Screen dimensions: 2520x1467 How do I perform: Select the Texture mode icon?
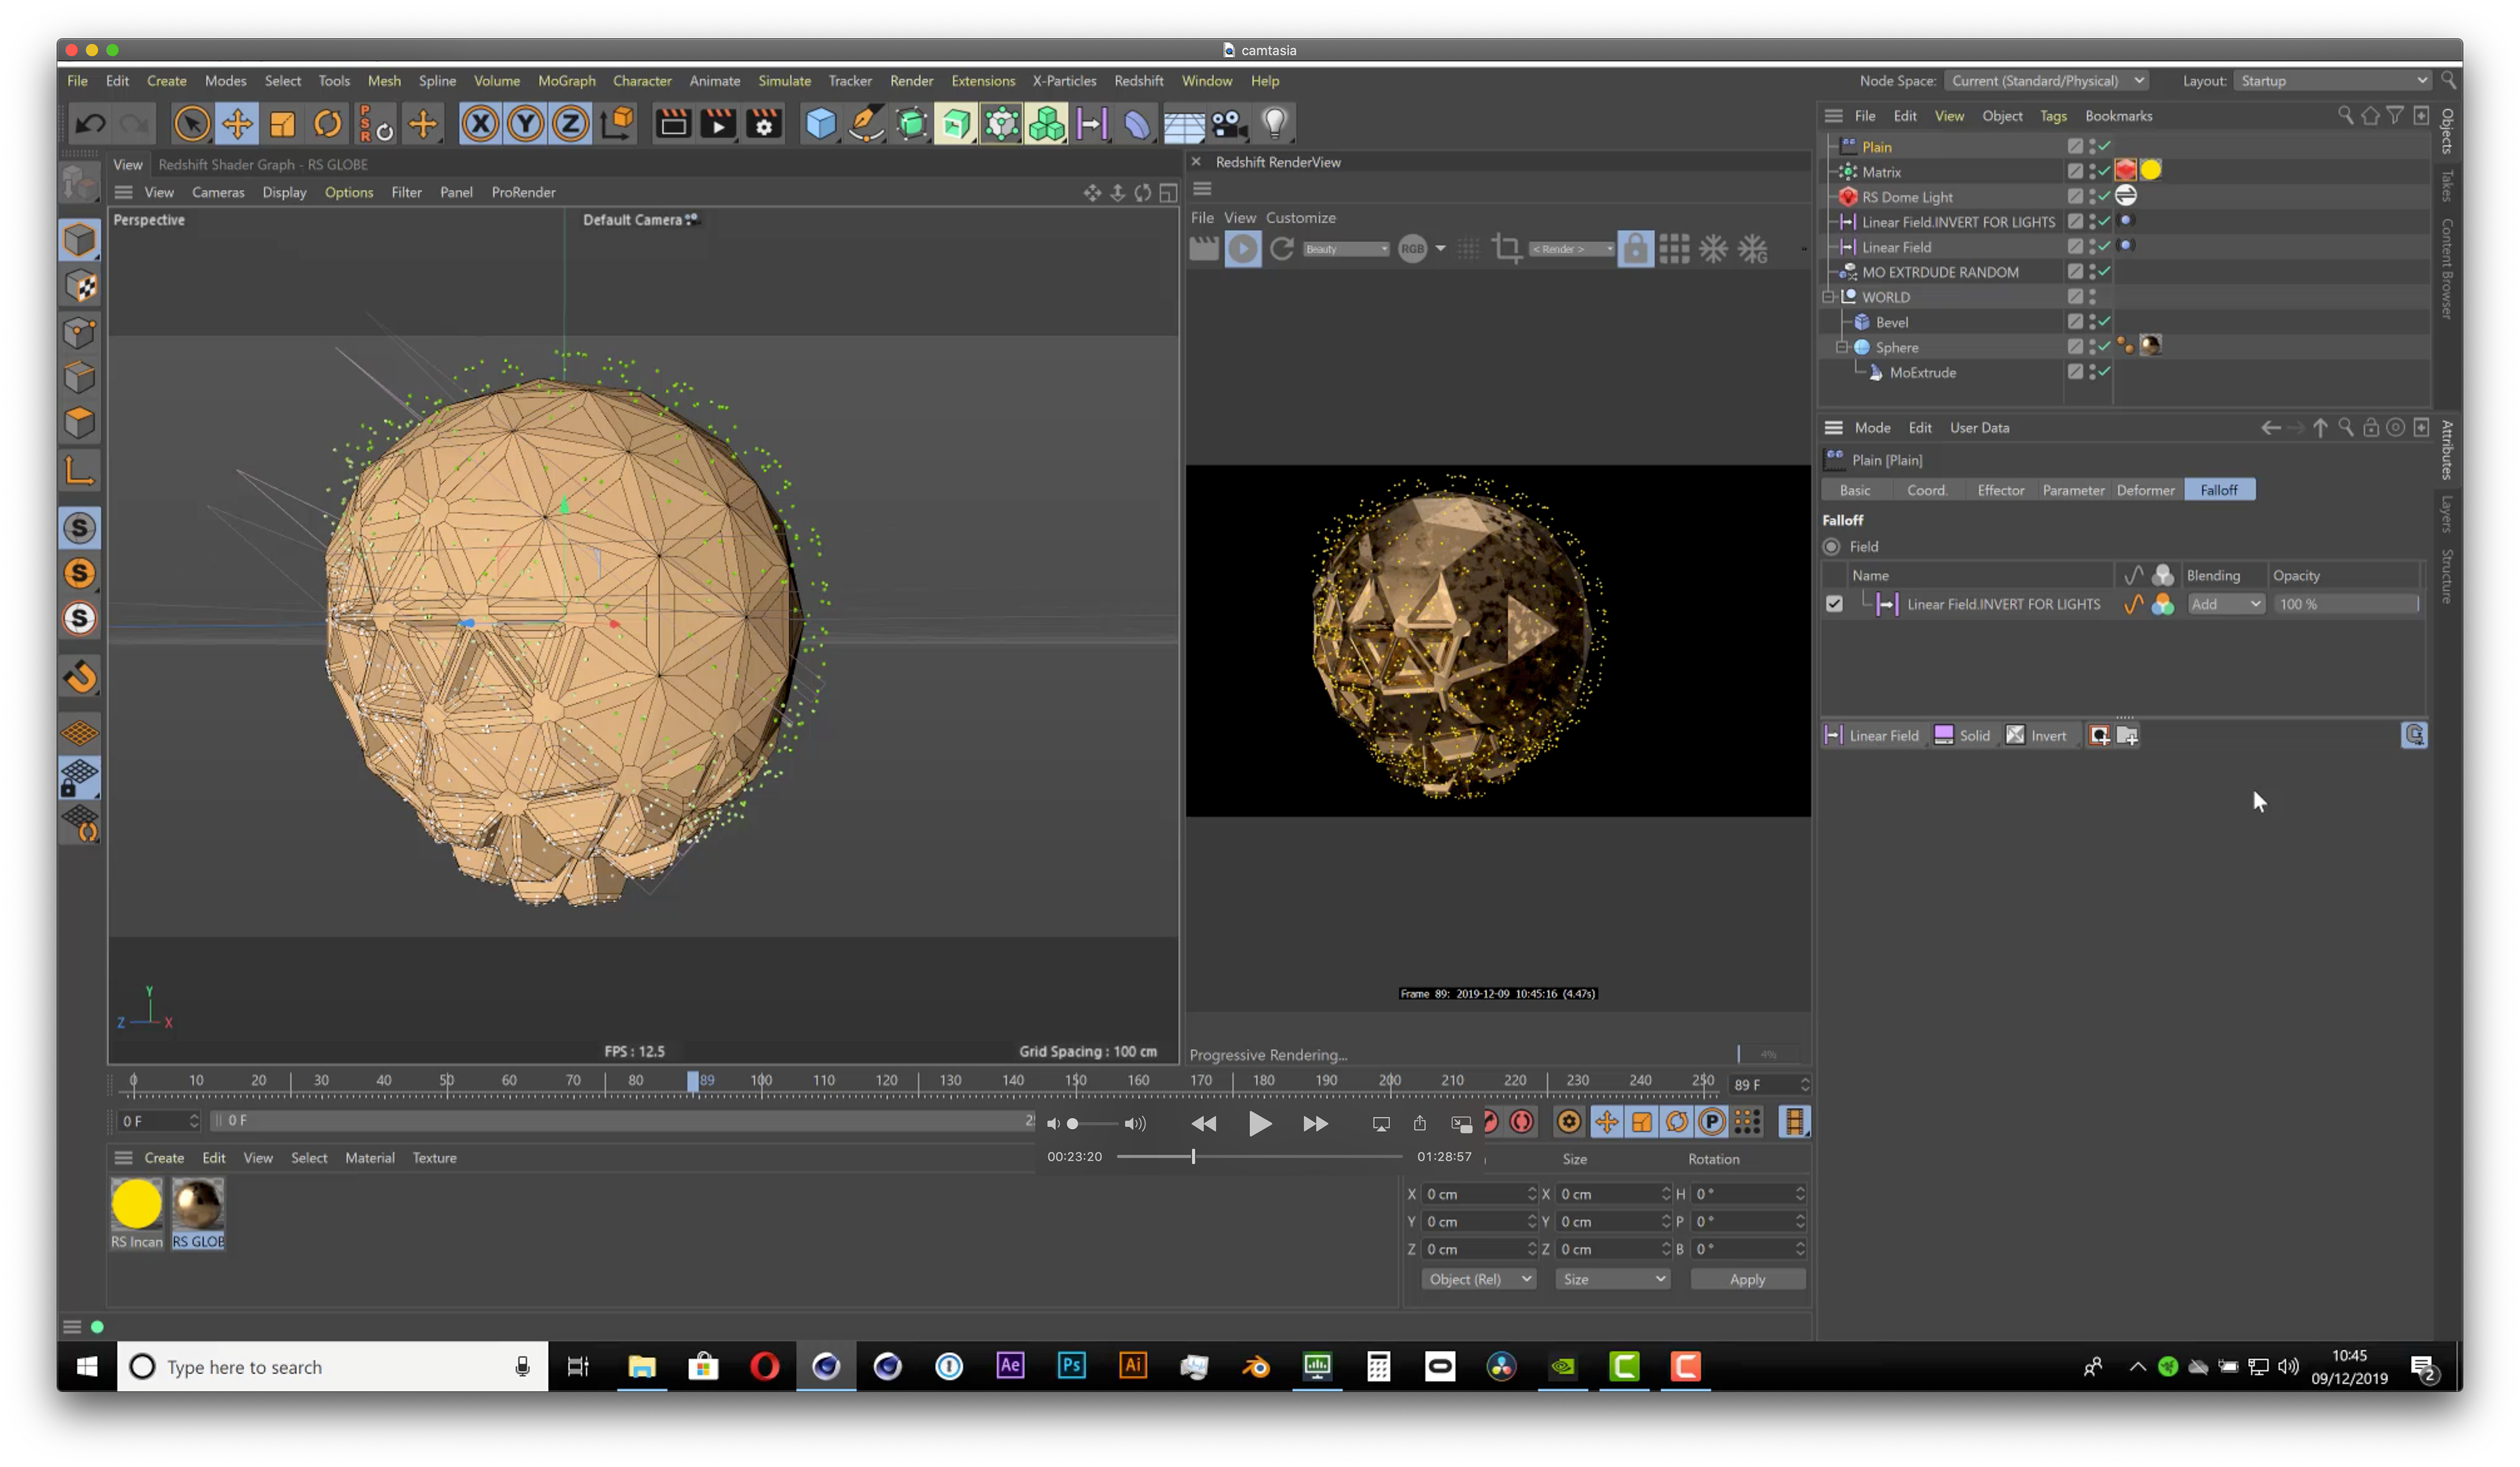pyautogui.click(x=80, y=287)
